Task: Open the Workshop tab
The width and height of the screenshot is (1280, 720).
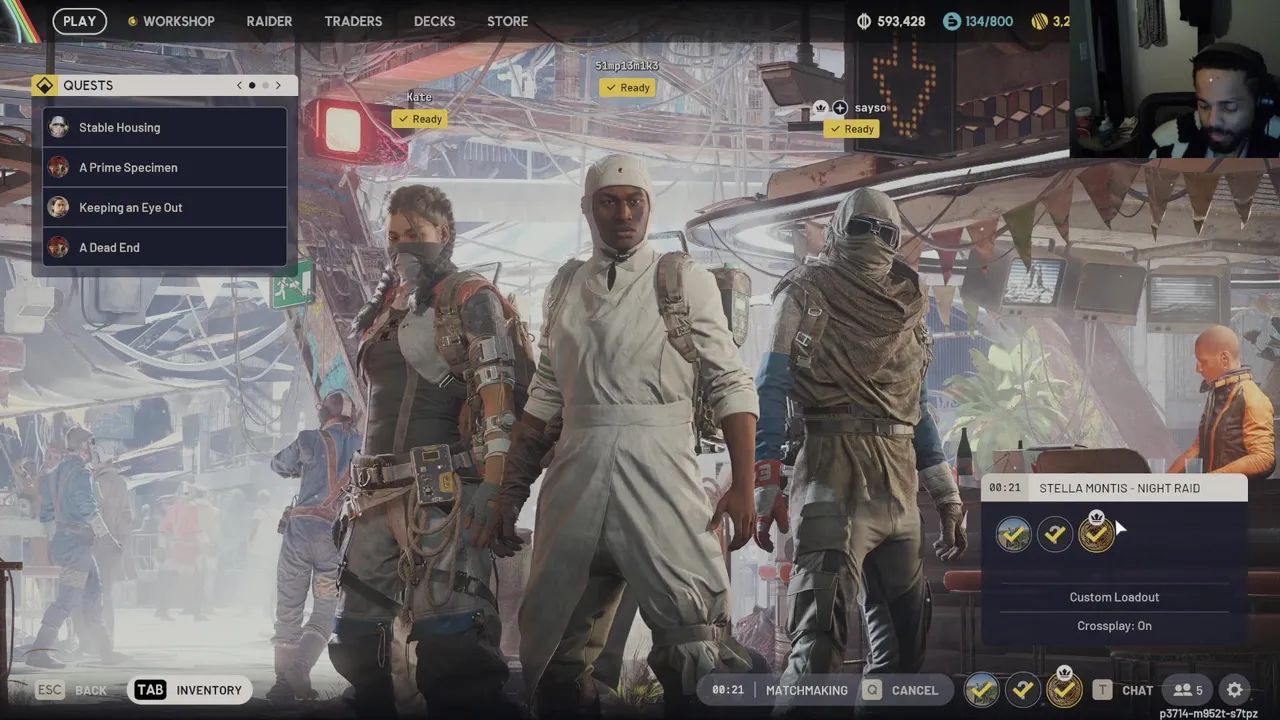Action: [178, 21]
